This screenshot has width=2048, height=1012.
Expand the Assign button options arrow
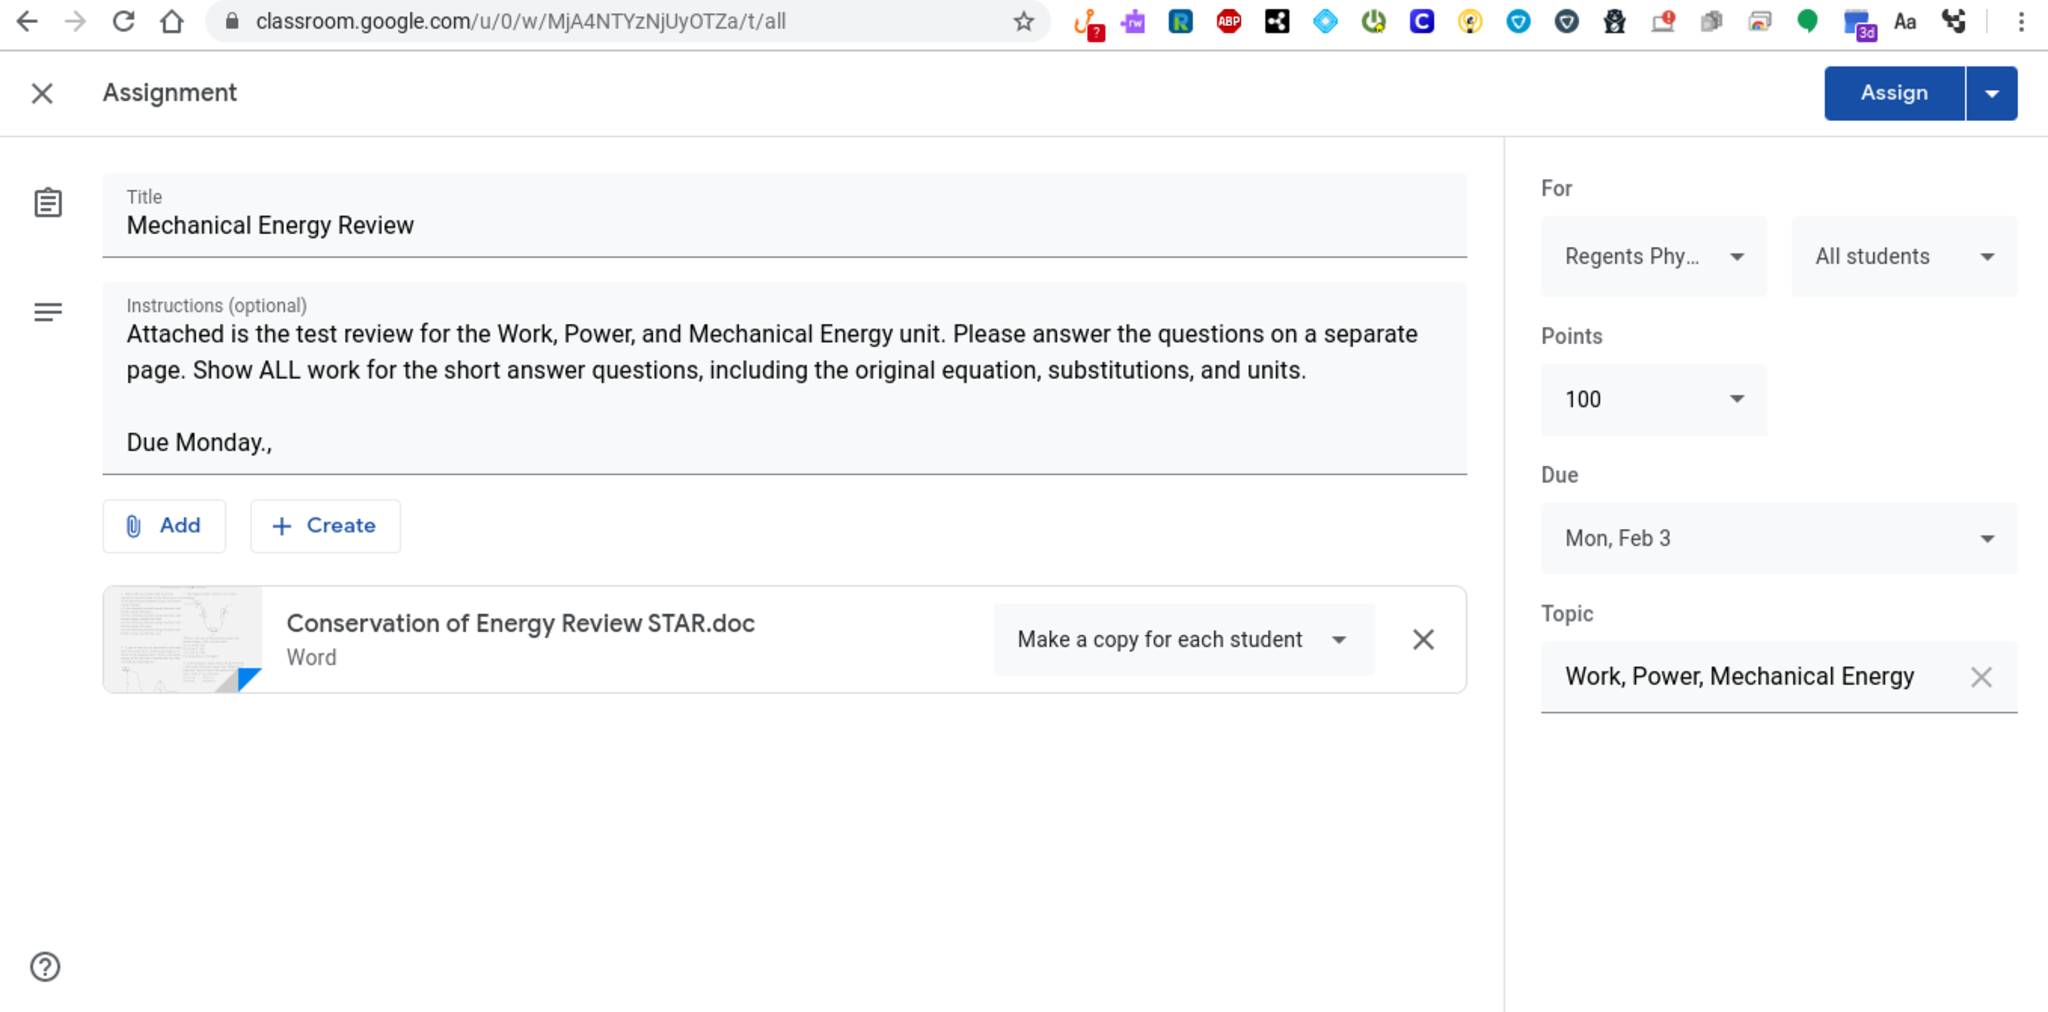coord(1991,94)
